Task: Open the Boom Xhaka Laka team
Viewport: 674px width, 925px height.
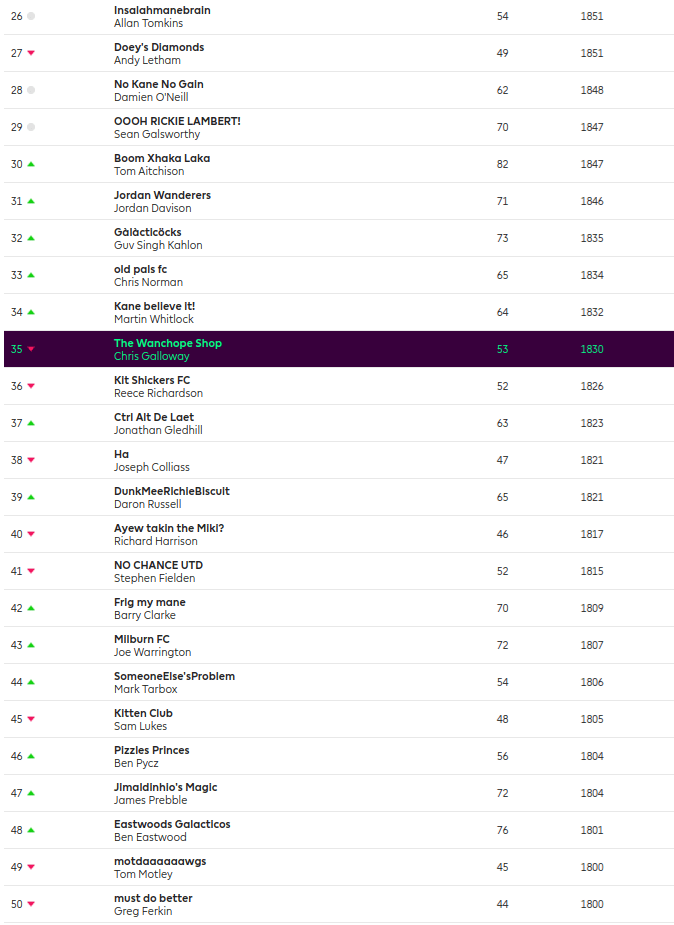Action: (162, 158)
